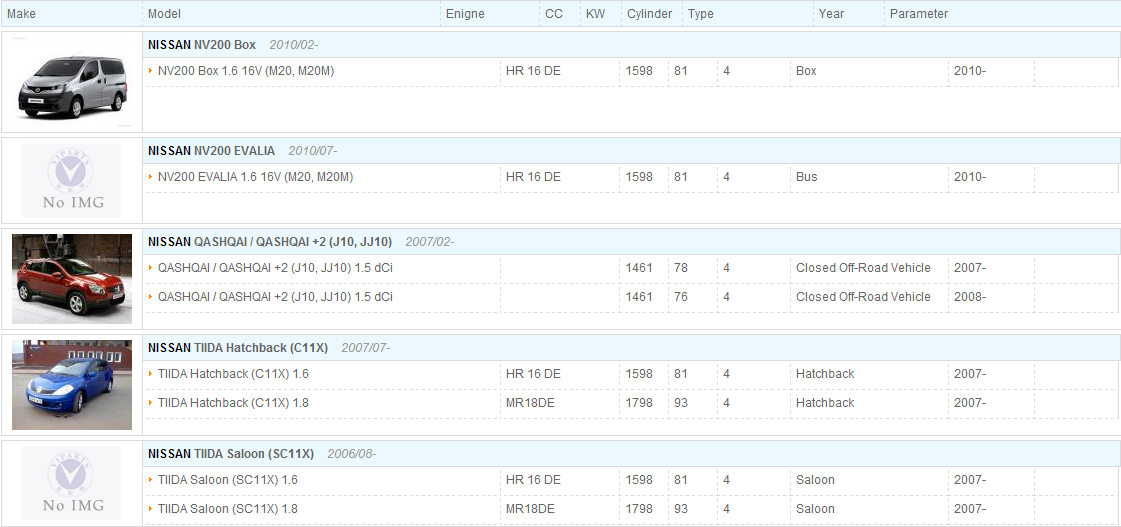Select QASHQAI 1.5 dCi 76 KW row
This screenshot has width=1121, height=527.
click(275, 296)
